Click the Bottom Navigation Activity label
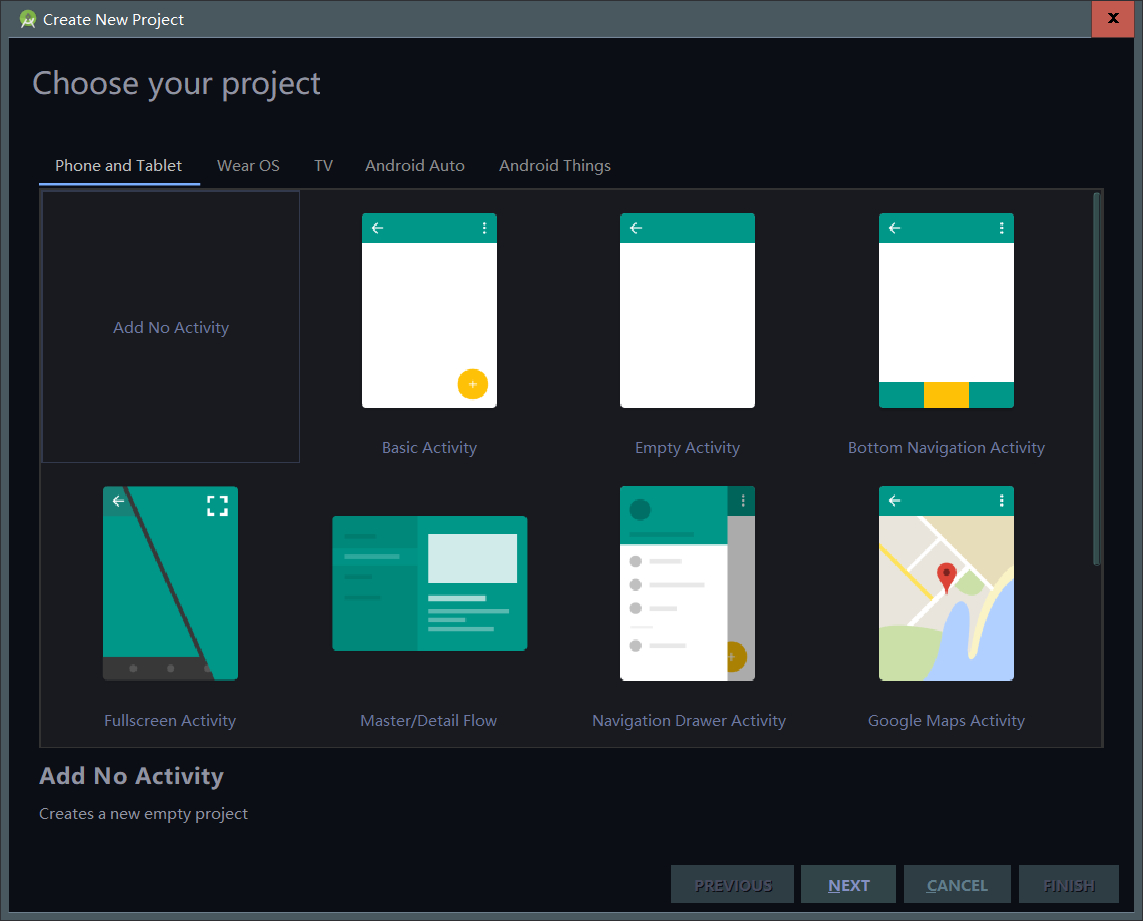The width and height of the screenshot is (1143, 921). (946, 448)
